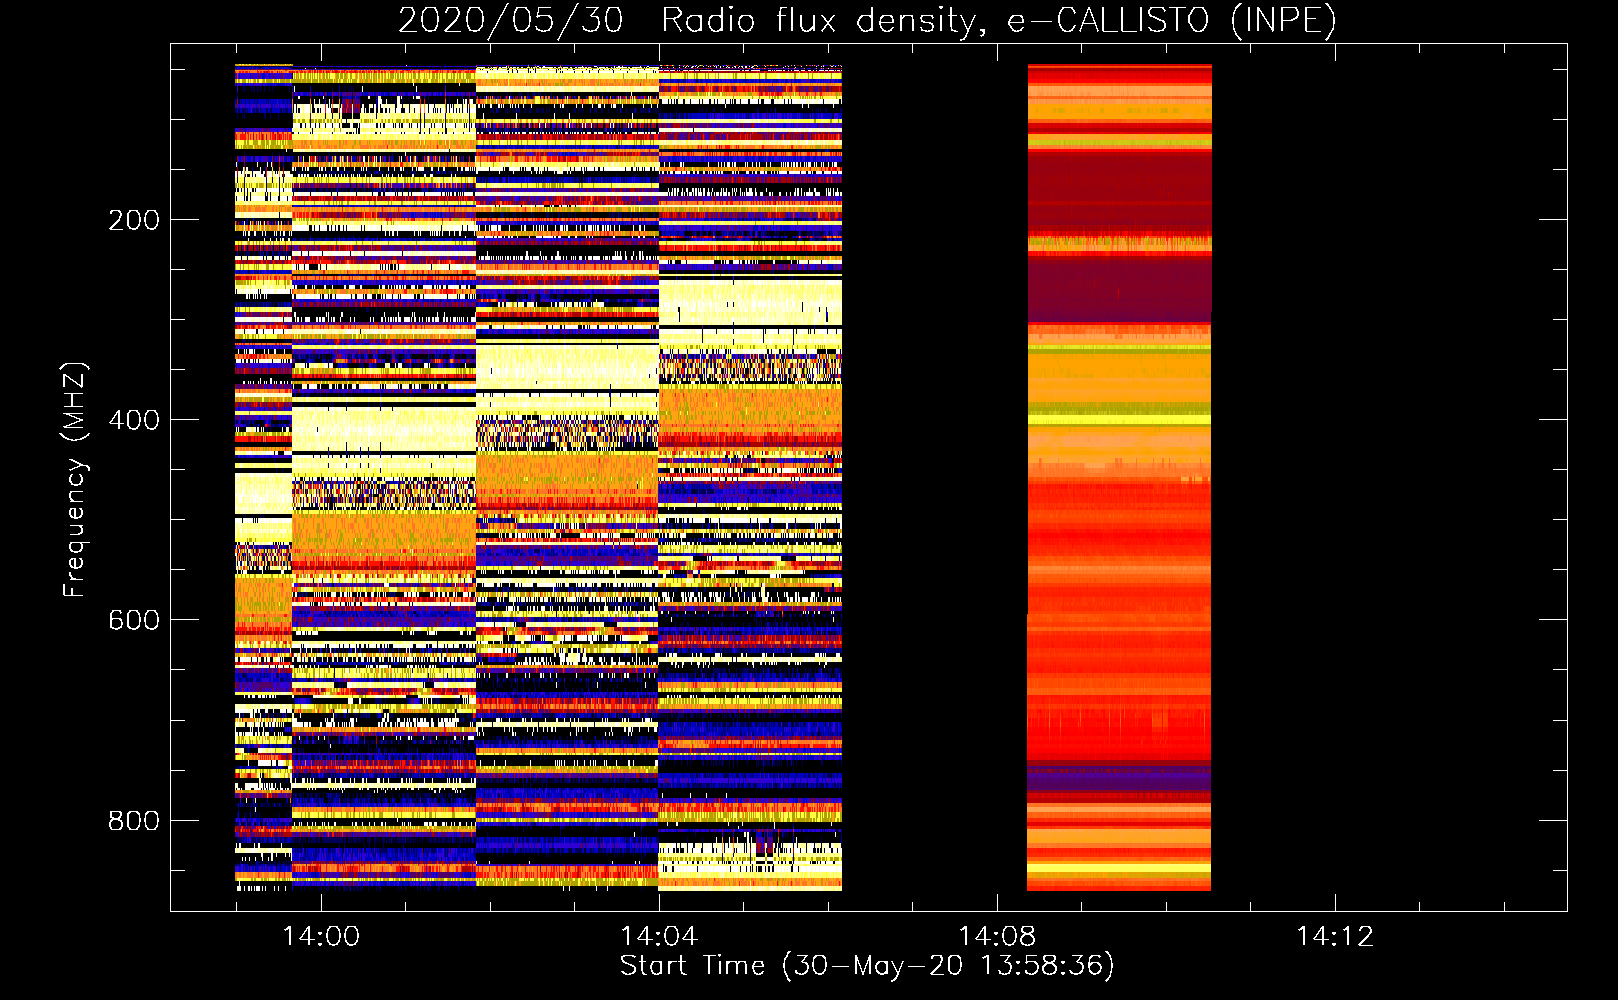Click the red-orange spectrogram block near 14:09

[x=1119, y=477]
